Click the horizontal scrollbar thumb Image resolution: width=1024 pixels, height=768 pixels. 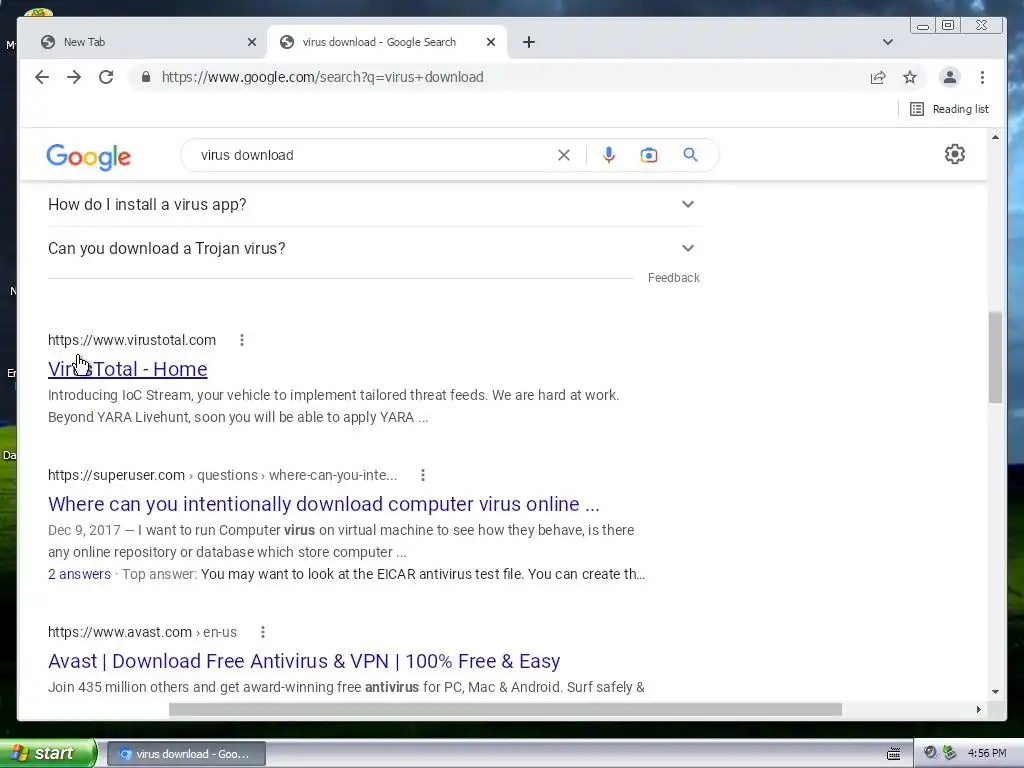(x=505, y=709)
